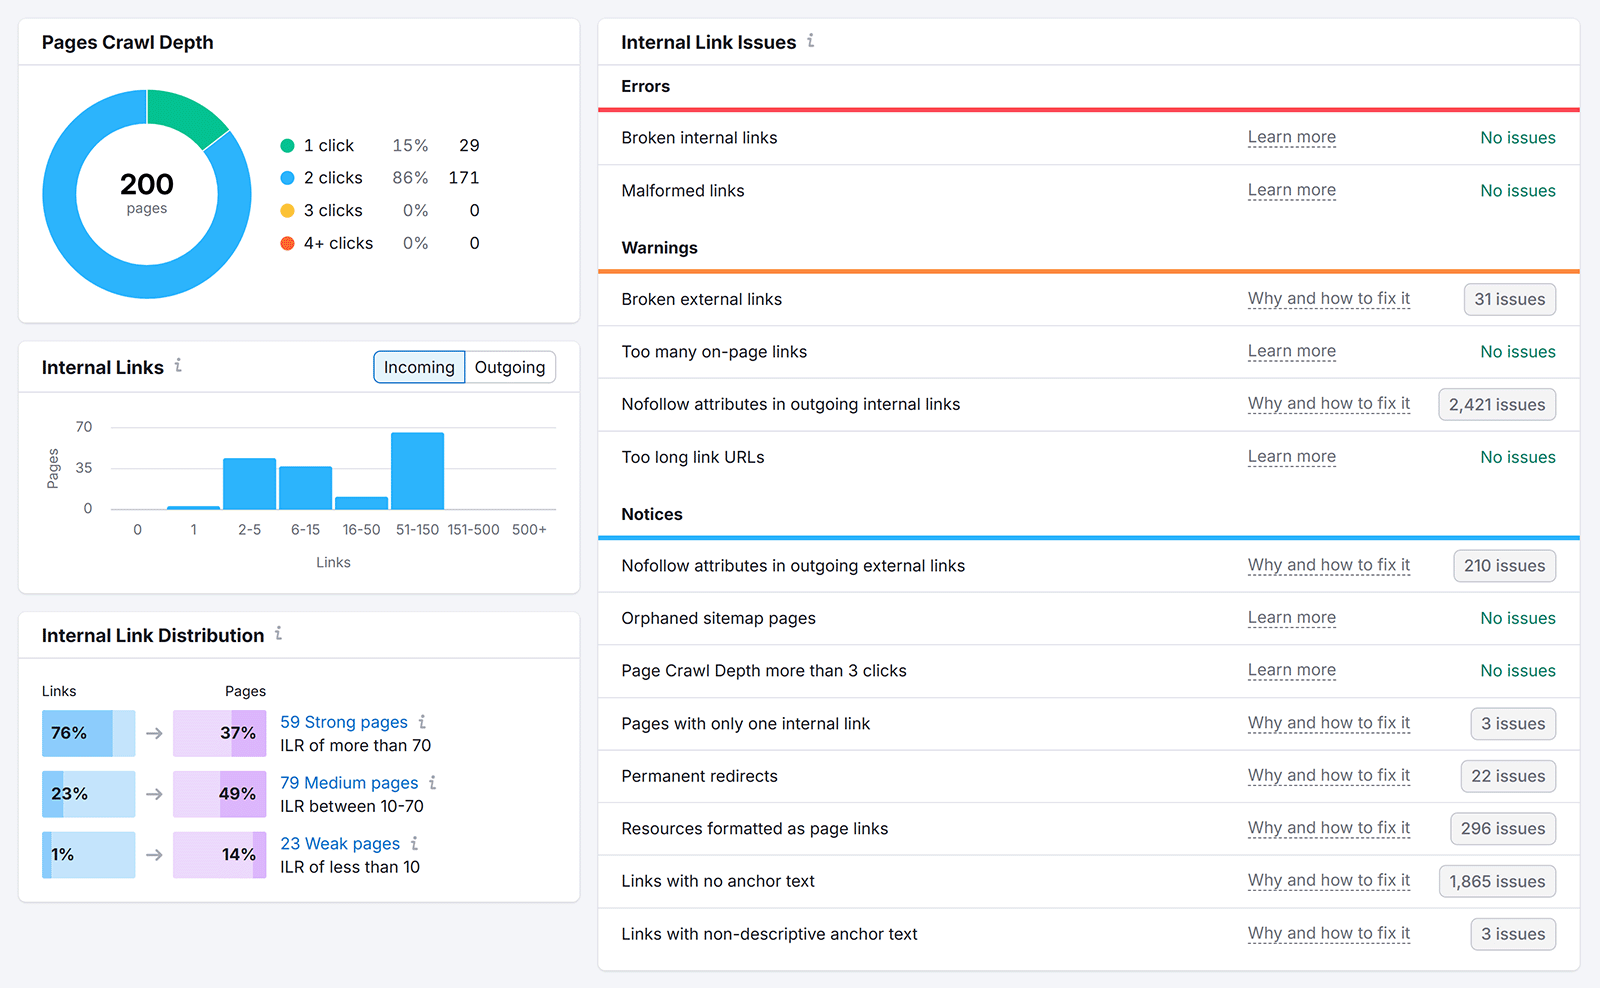Click the 49% Medium pages distribution bar
The width and height of the screenshot is (1600, 988).
[219, 794]
